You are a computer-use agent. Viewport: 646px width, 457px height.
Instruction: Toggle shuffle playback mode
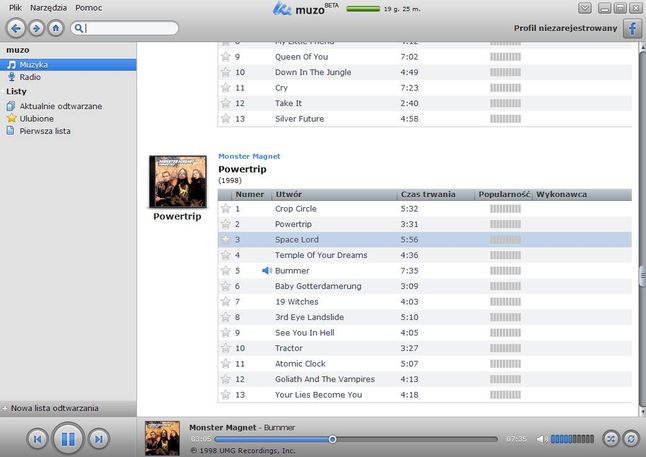(x=611, y=439)
